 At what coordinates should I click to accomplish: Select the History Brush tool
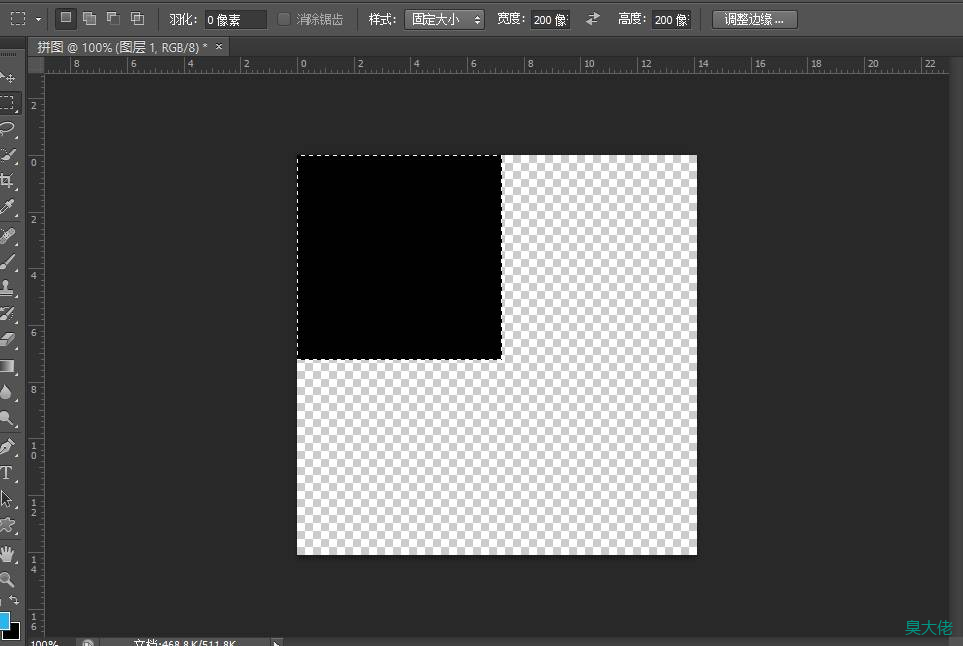click(x=8, y=314)
